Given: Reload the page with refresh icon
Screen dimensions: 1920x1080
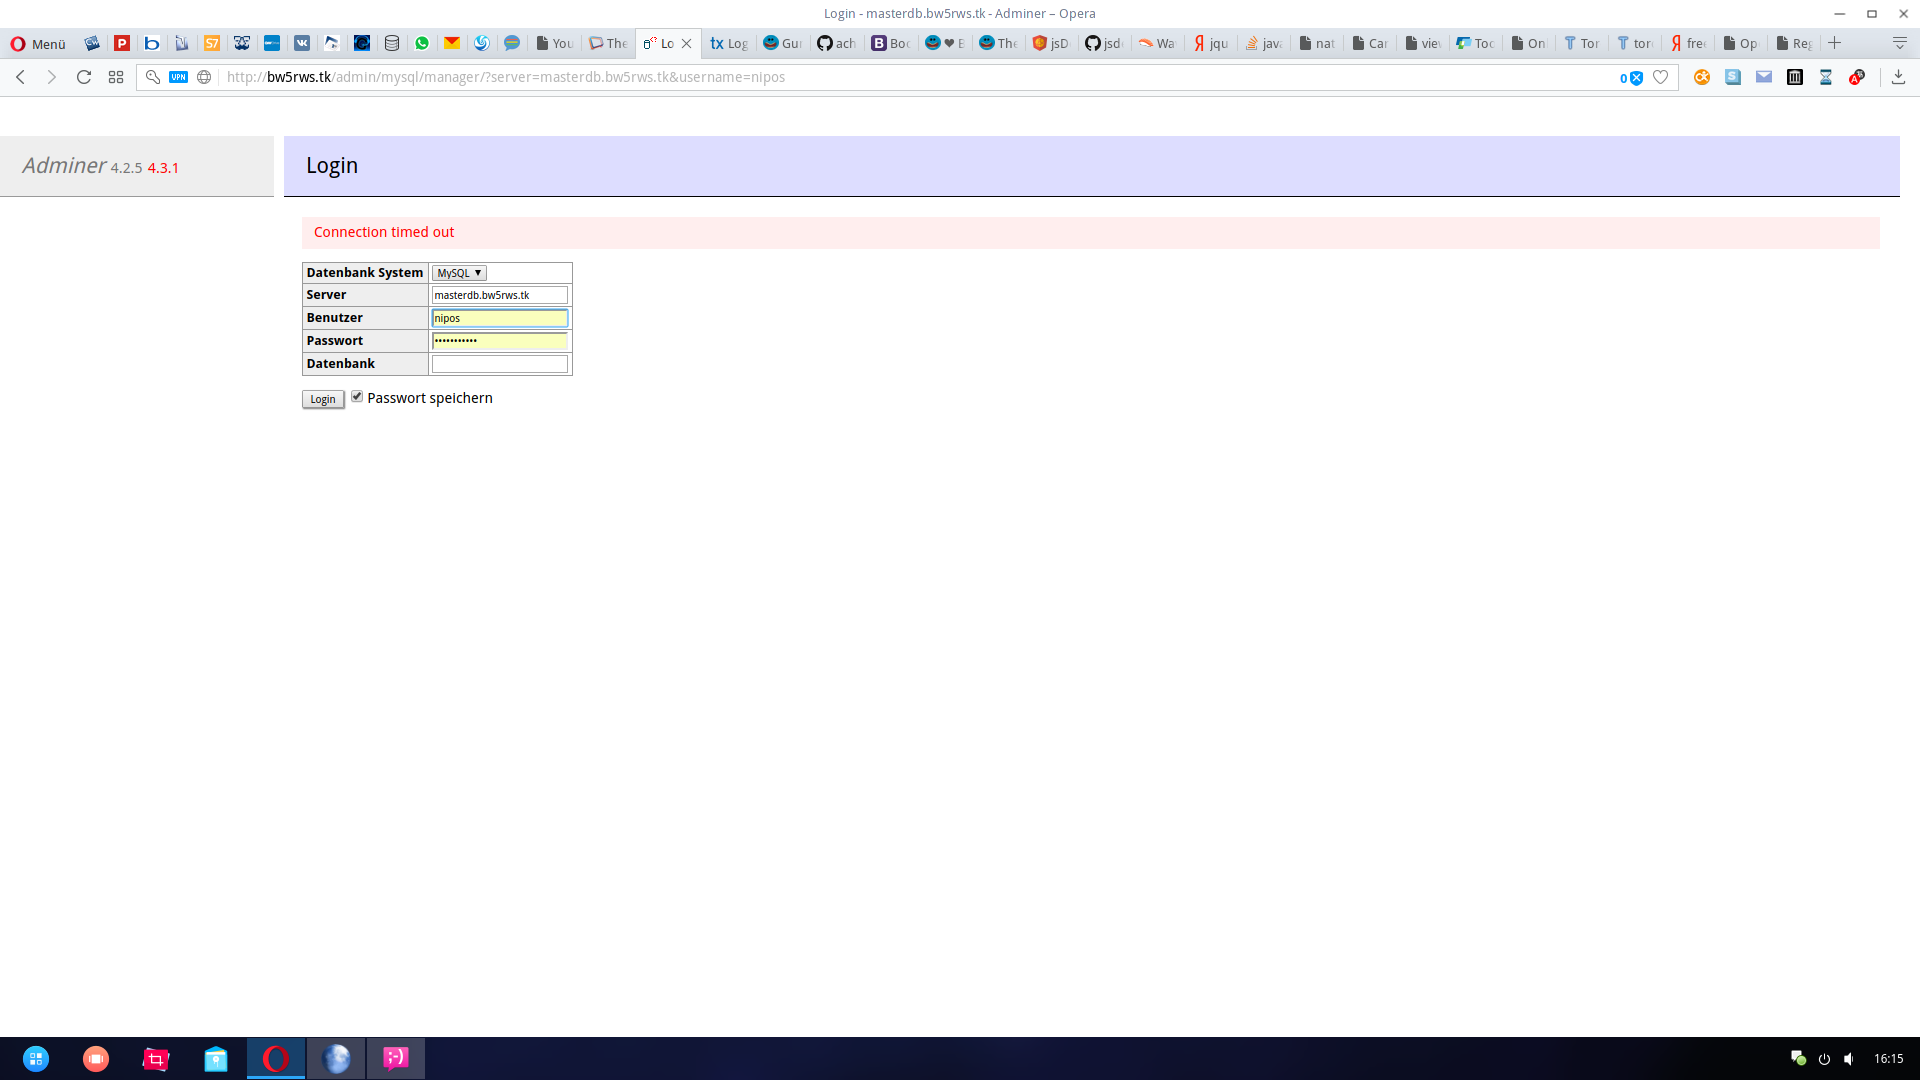Looking at the screenshot, I should tap(84, 77).
